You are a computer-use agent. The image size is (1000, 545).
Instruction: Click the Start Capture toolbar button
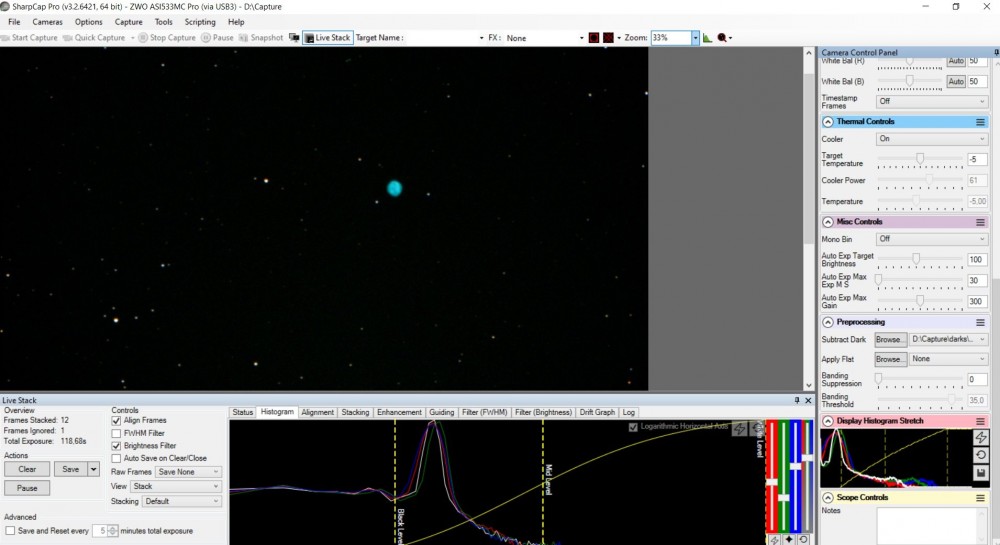[x=29, y=38]
